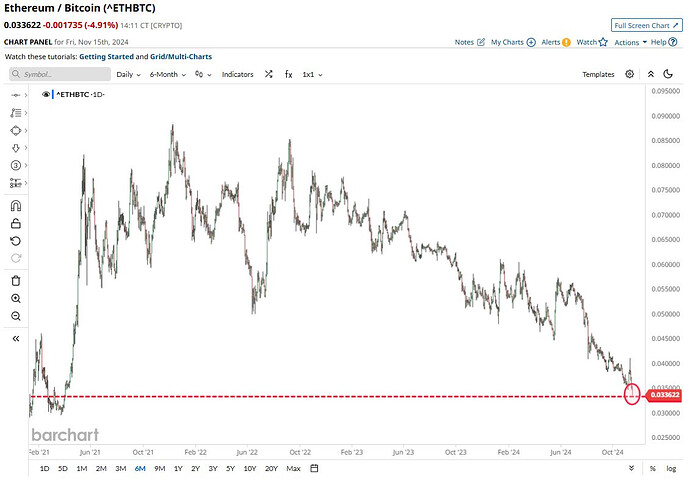Toggle the magnet snap mode
This screenshot has width=690, height=481.
[x=15, y=206]
